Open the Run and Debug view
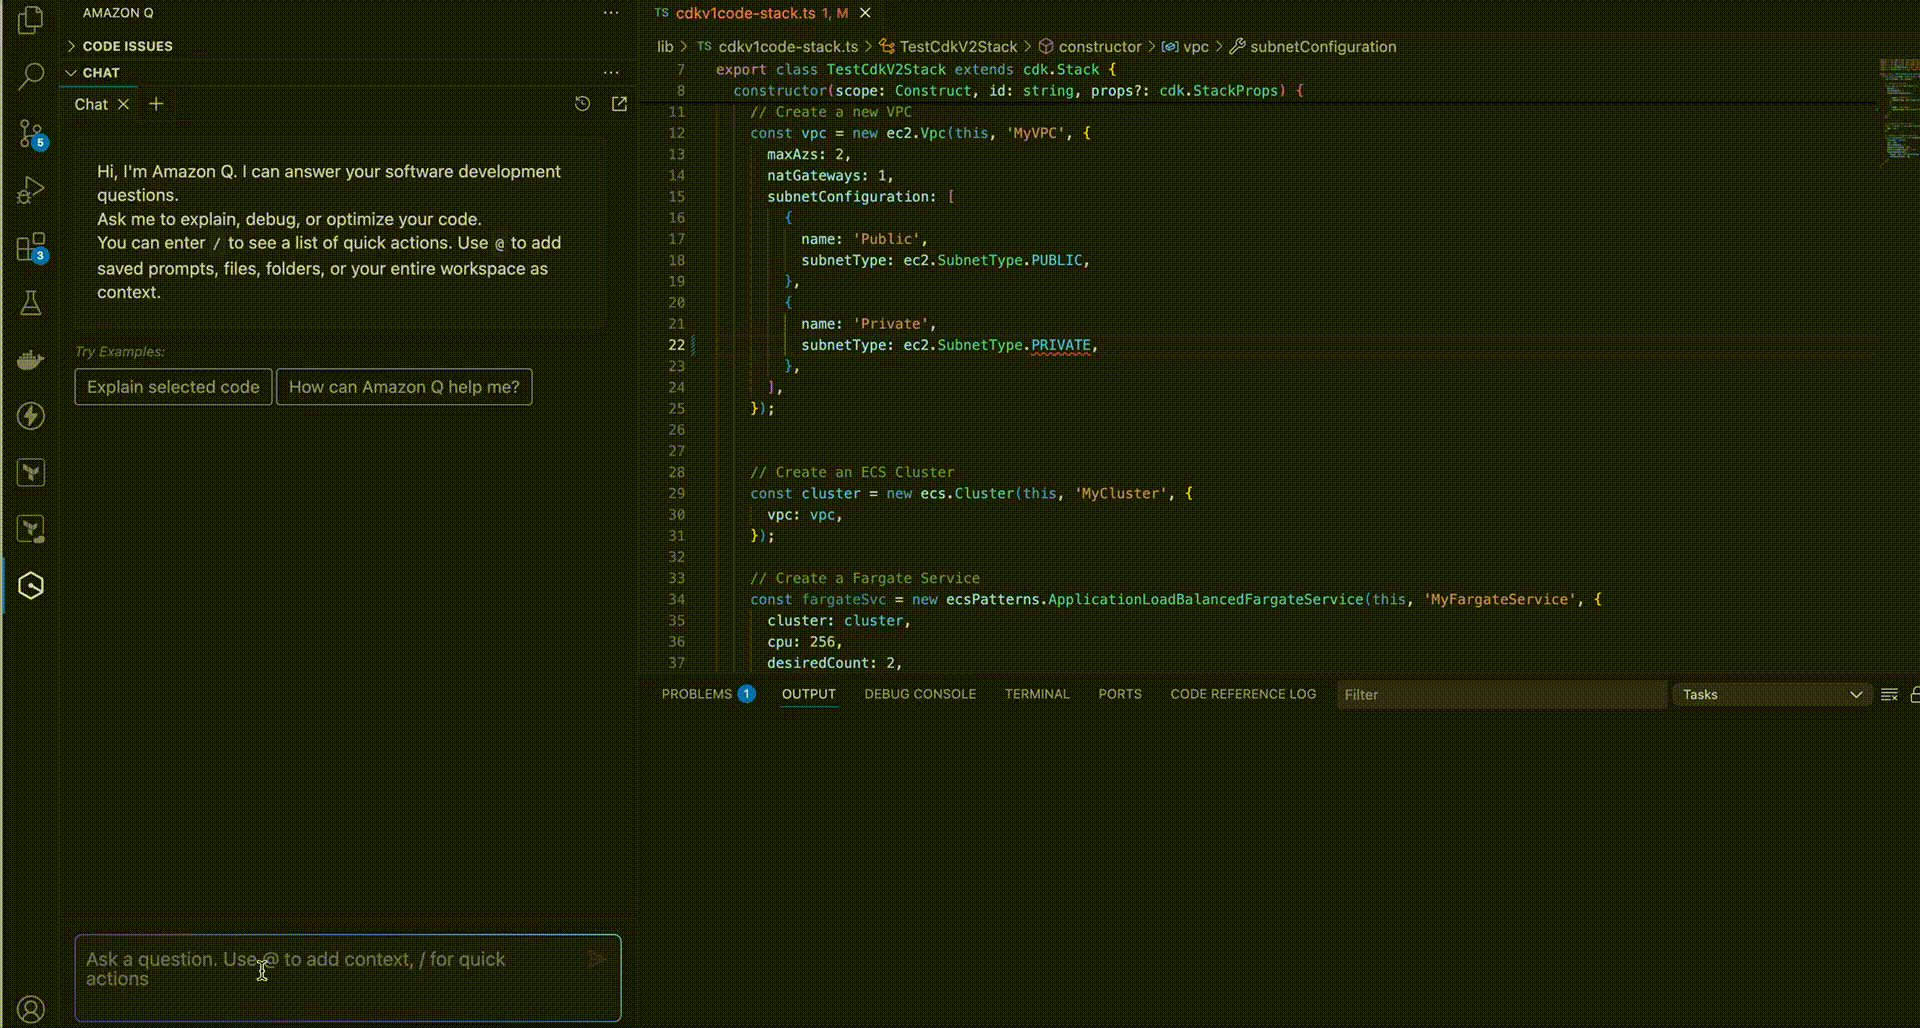 point(31,190)
